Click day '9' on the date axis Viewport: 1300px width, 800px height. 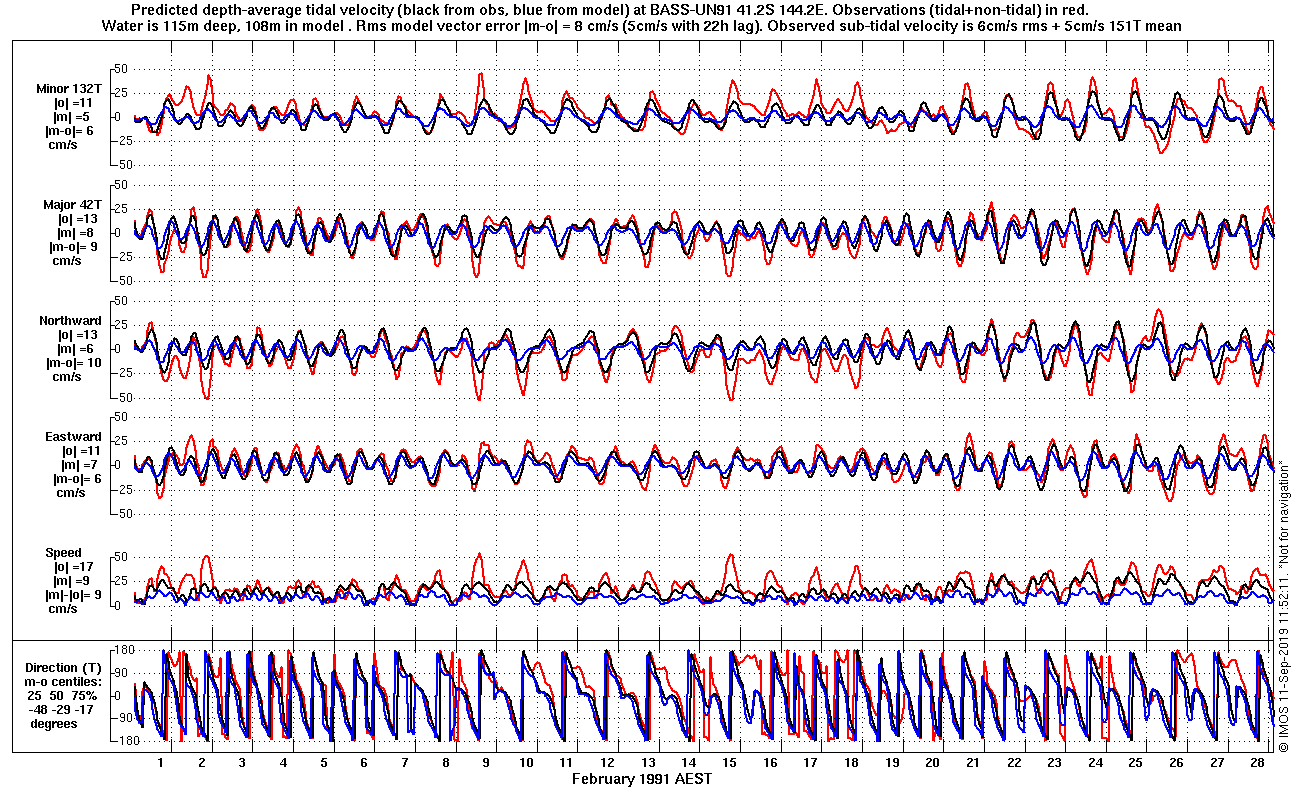(485, 762)
